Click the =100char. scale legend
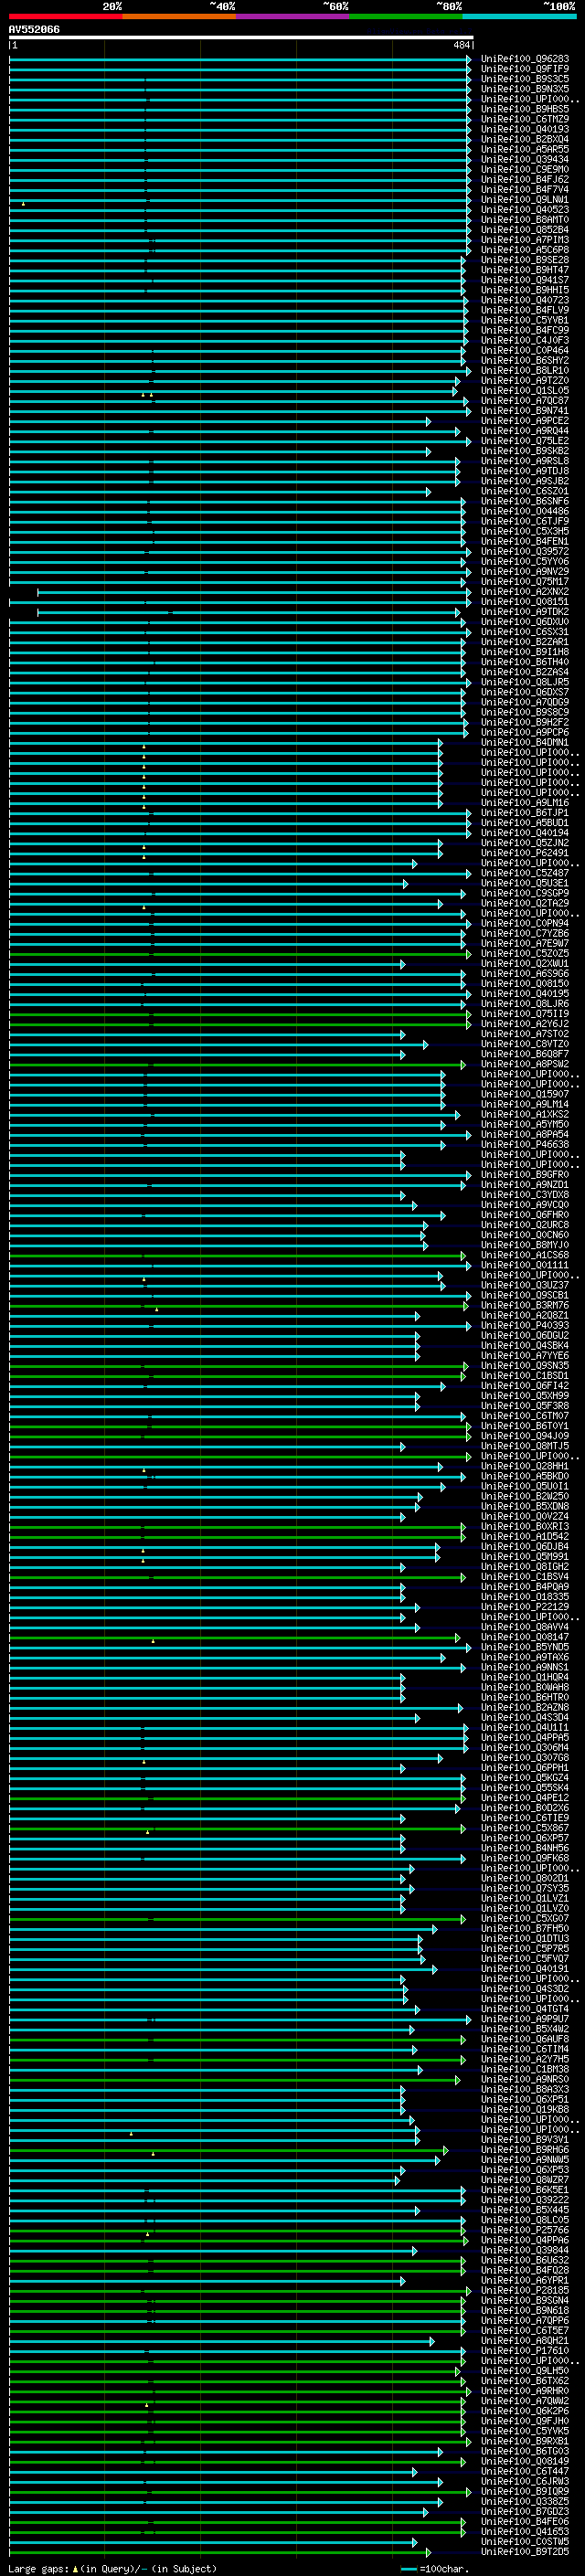Screen dimensions: 585x2576 pos(434,2569)
